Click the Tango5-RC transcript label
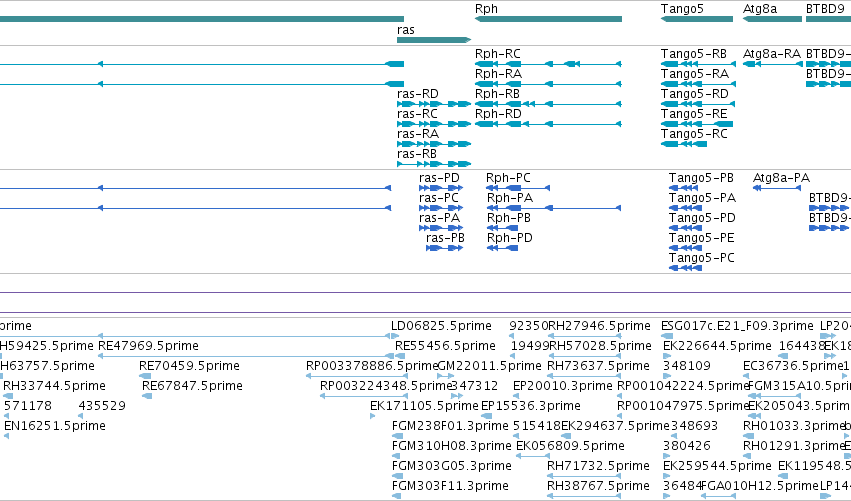The image size is (851, 501). click(694, 134)
